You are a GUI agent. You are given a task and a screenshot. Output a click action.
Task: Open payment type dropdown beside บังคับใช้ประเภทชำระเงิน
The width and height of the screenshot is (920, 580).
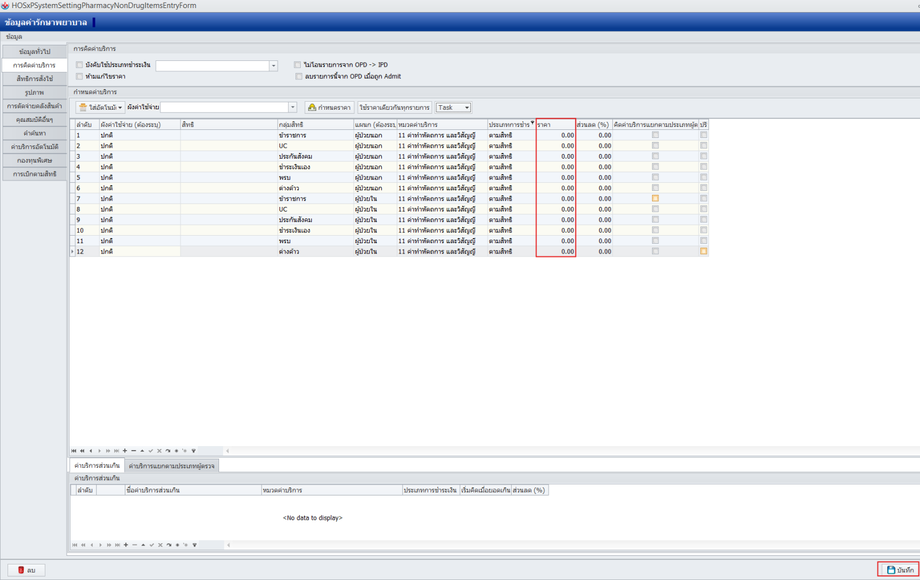[x=273, y=66]
